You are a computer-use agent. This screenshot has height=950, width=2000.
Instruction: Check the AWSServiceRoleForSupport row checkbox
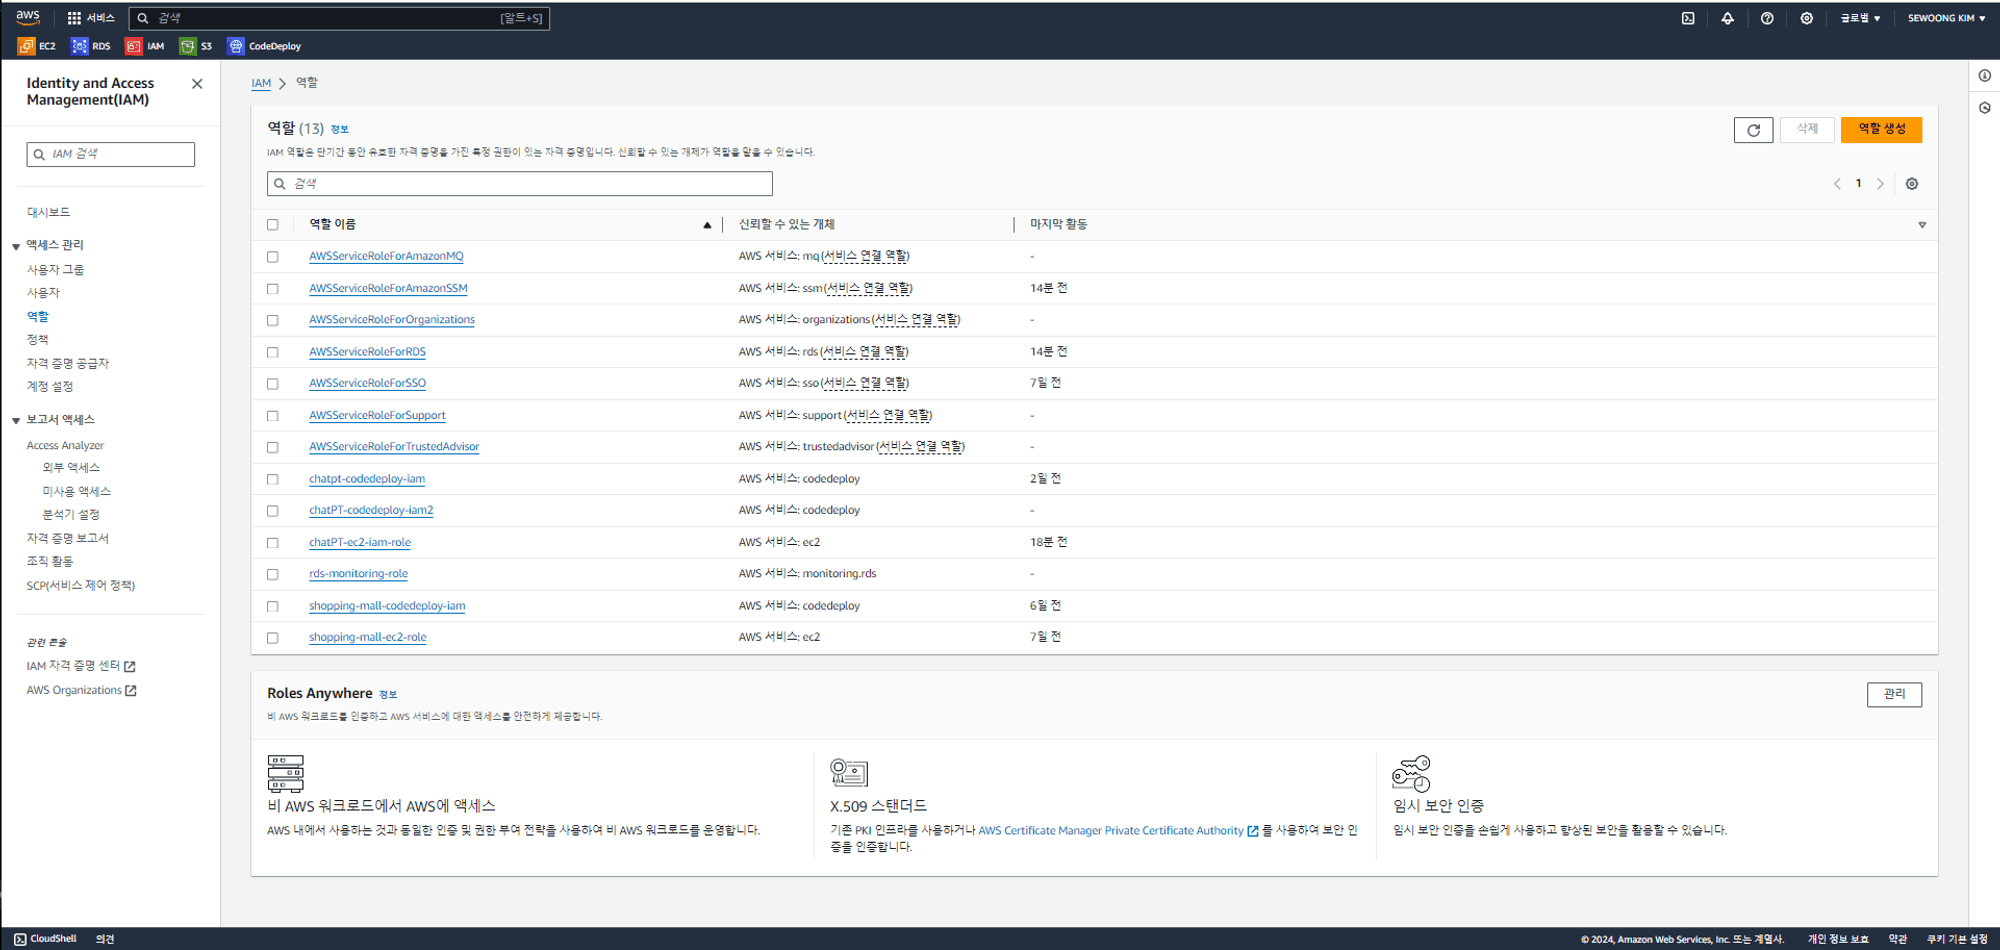(x=272, y=416)
